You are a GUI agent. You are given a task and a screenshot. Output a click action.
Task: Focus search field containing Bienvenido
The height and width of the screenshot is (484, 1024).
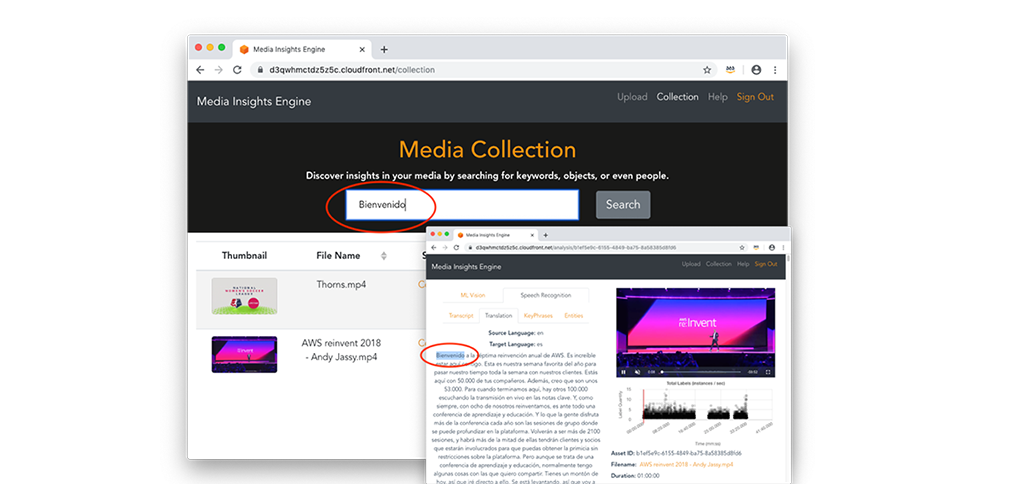(462, 204)
